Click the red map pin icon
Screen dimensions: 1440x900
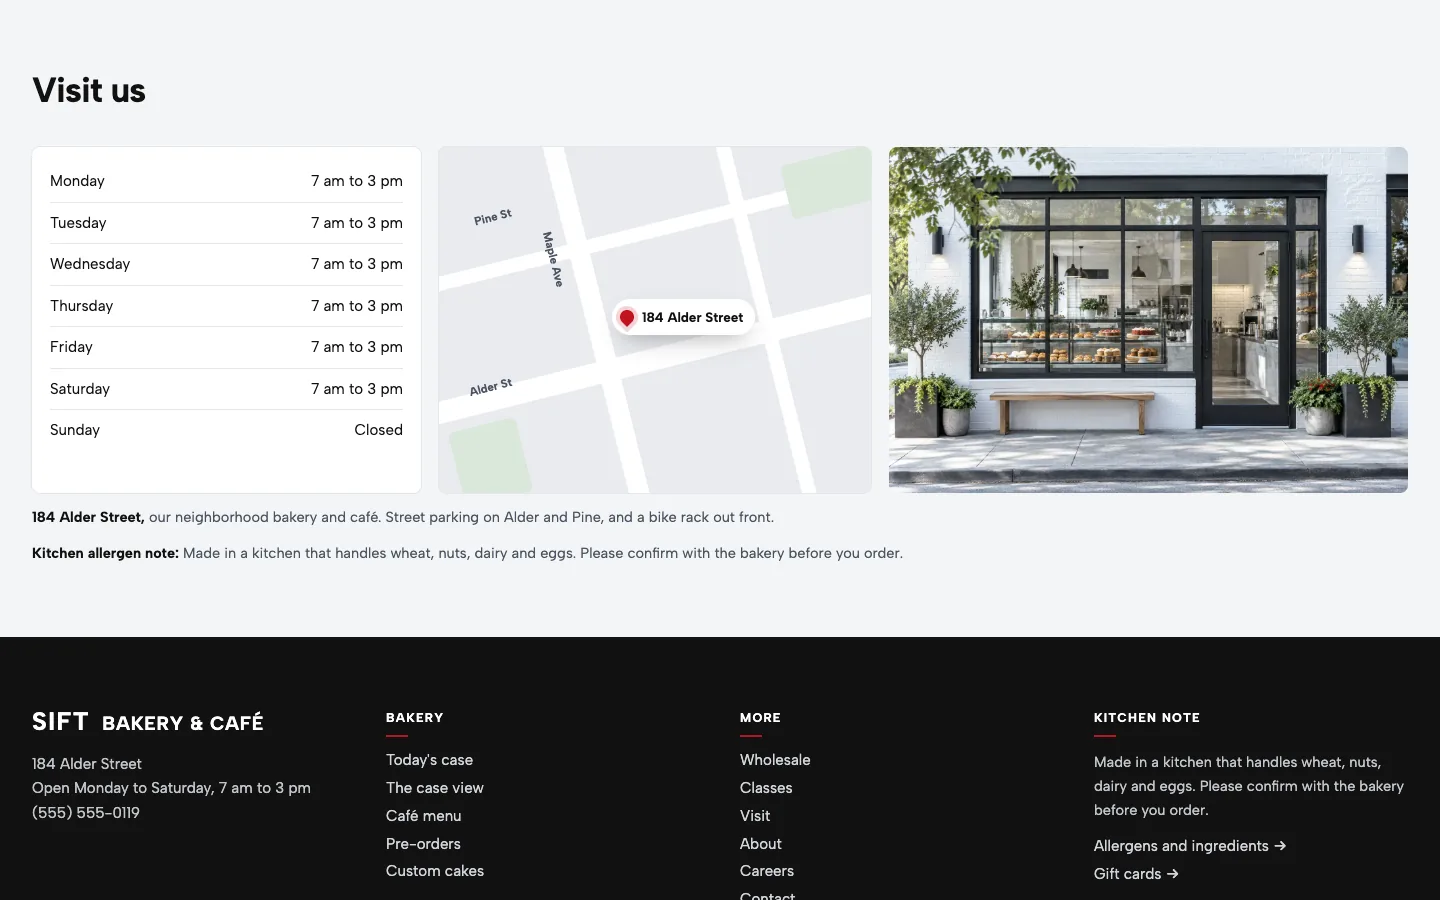click(x=627, y=318)
